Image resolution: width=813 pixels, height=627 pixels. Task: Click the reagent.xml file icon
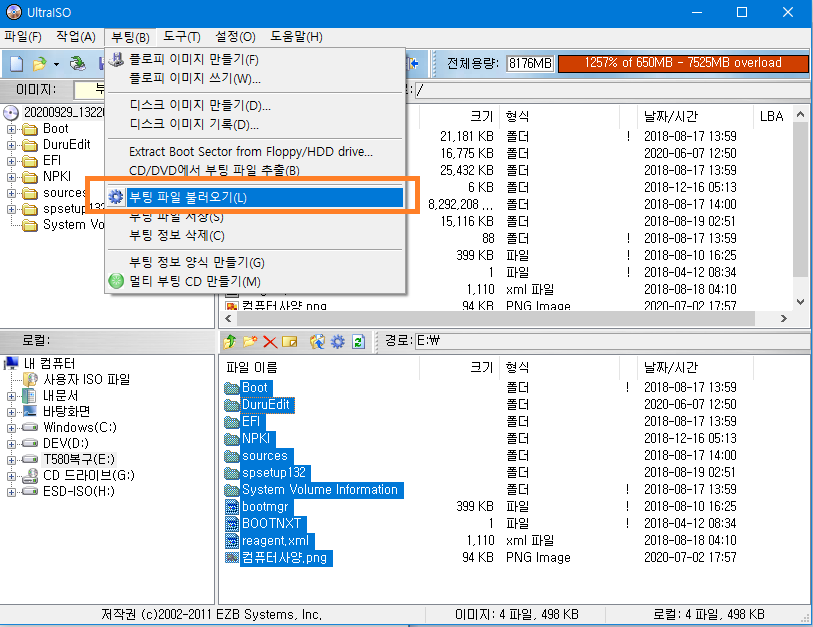pyautogui.click(x=232, y=541)
